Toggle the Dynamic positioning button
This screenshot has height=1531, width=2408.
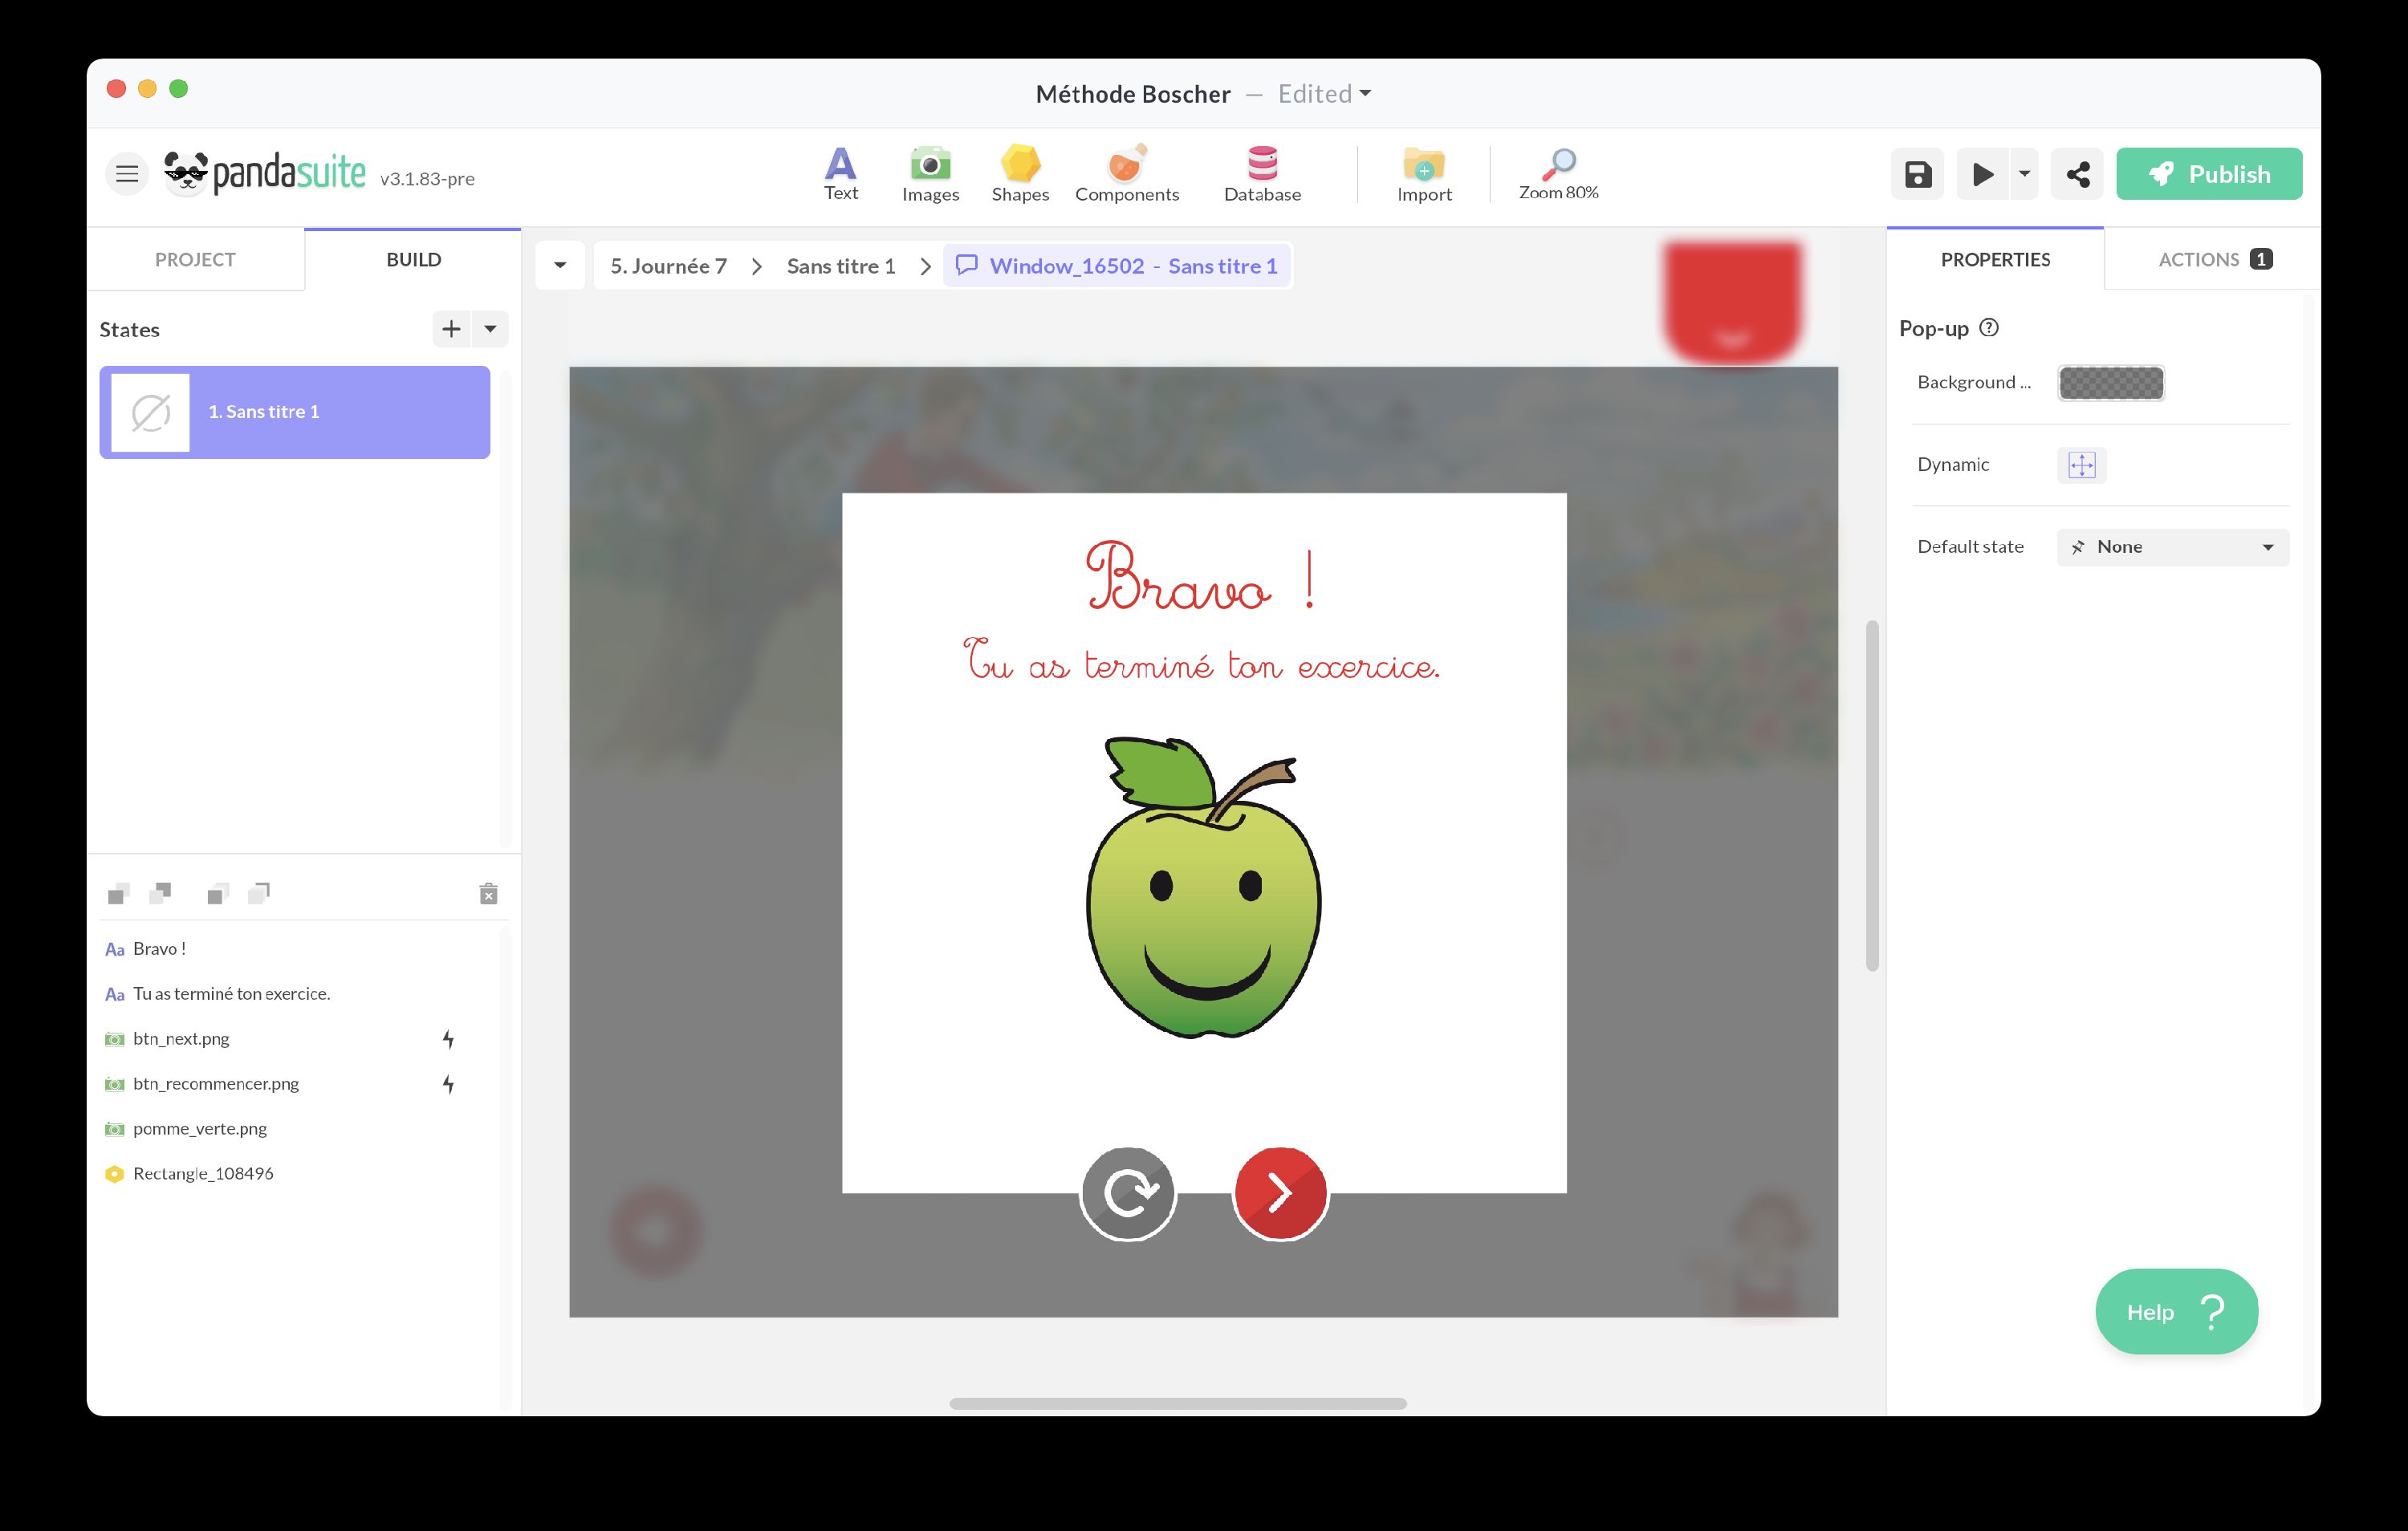(x=2081, y=465)
